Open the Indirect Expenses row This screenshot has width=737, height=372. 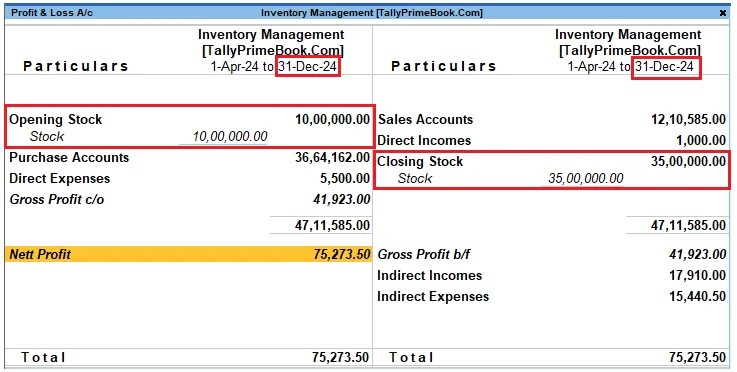tap(552, 297)
